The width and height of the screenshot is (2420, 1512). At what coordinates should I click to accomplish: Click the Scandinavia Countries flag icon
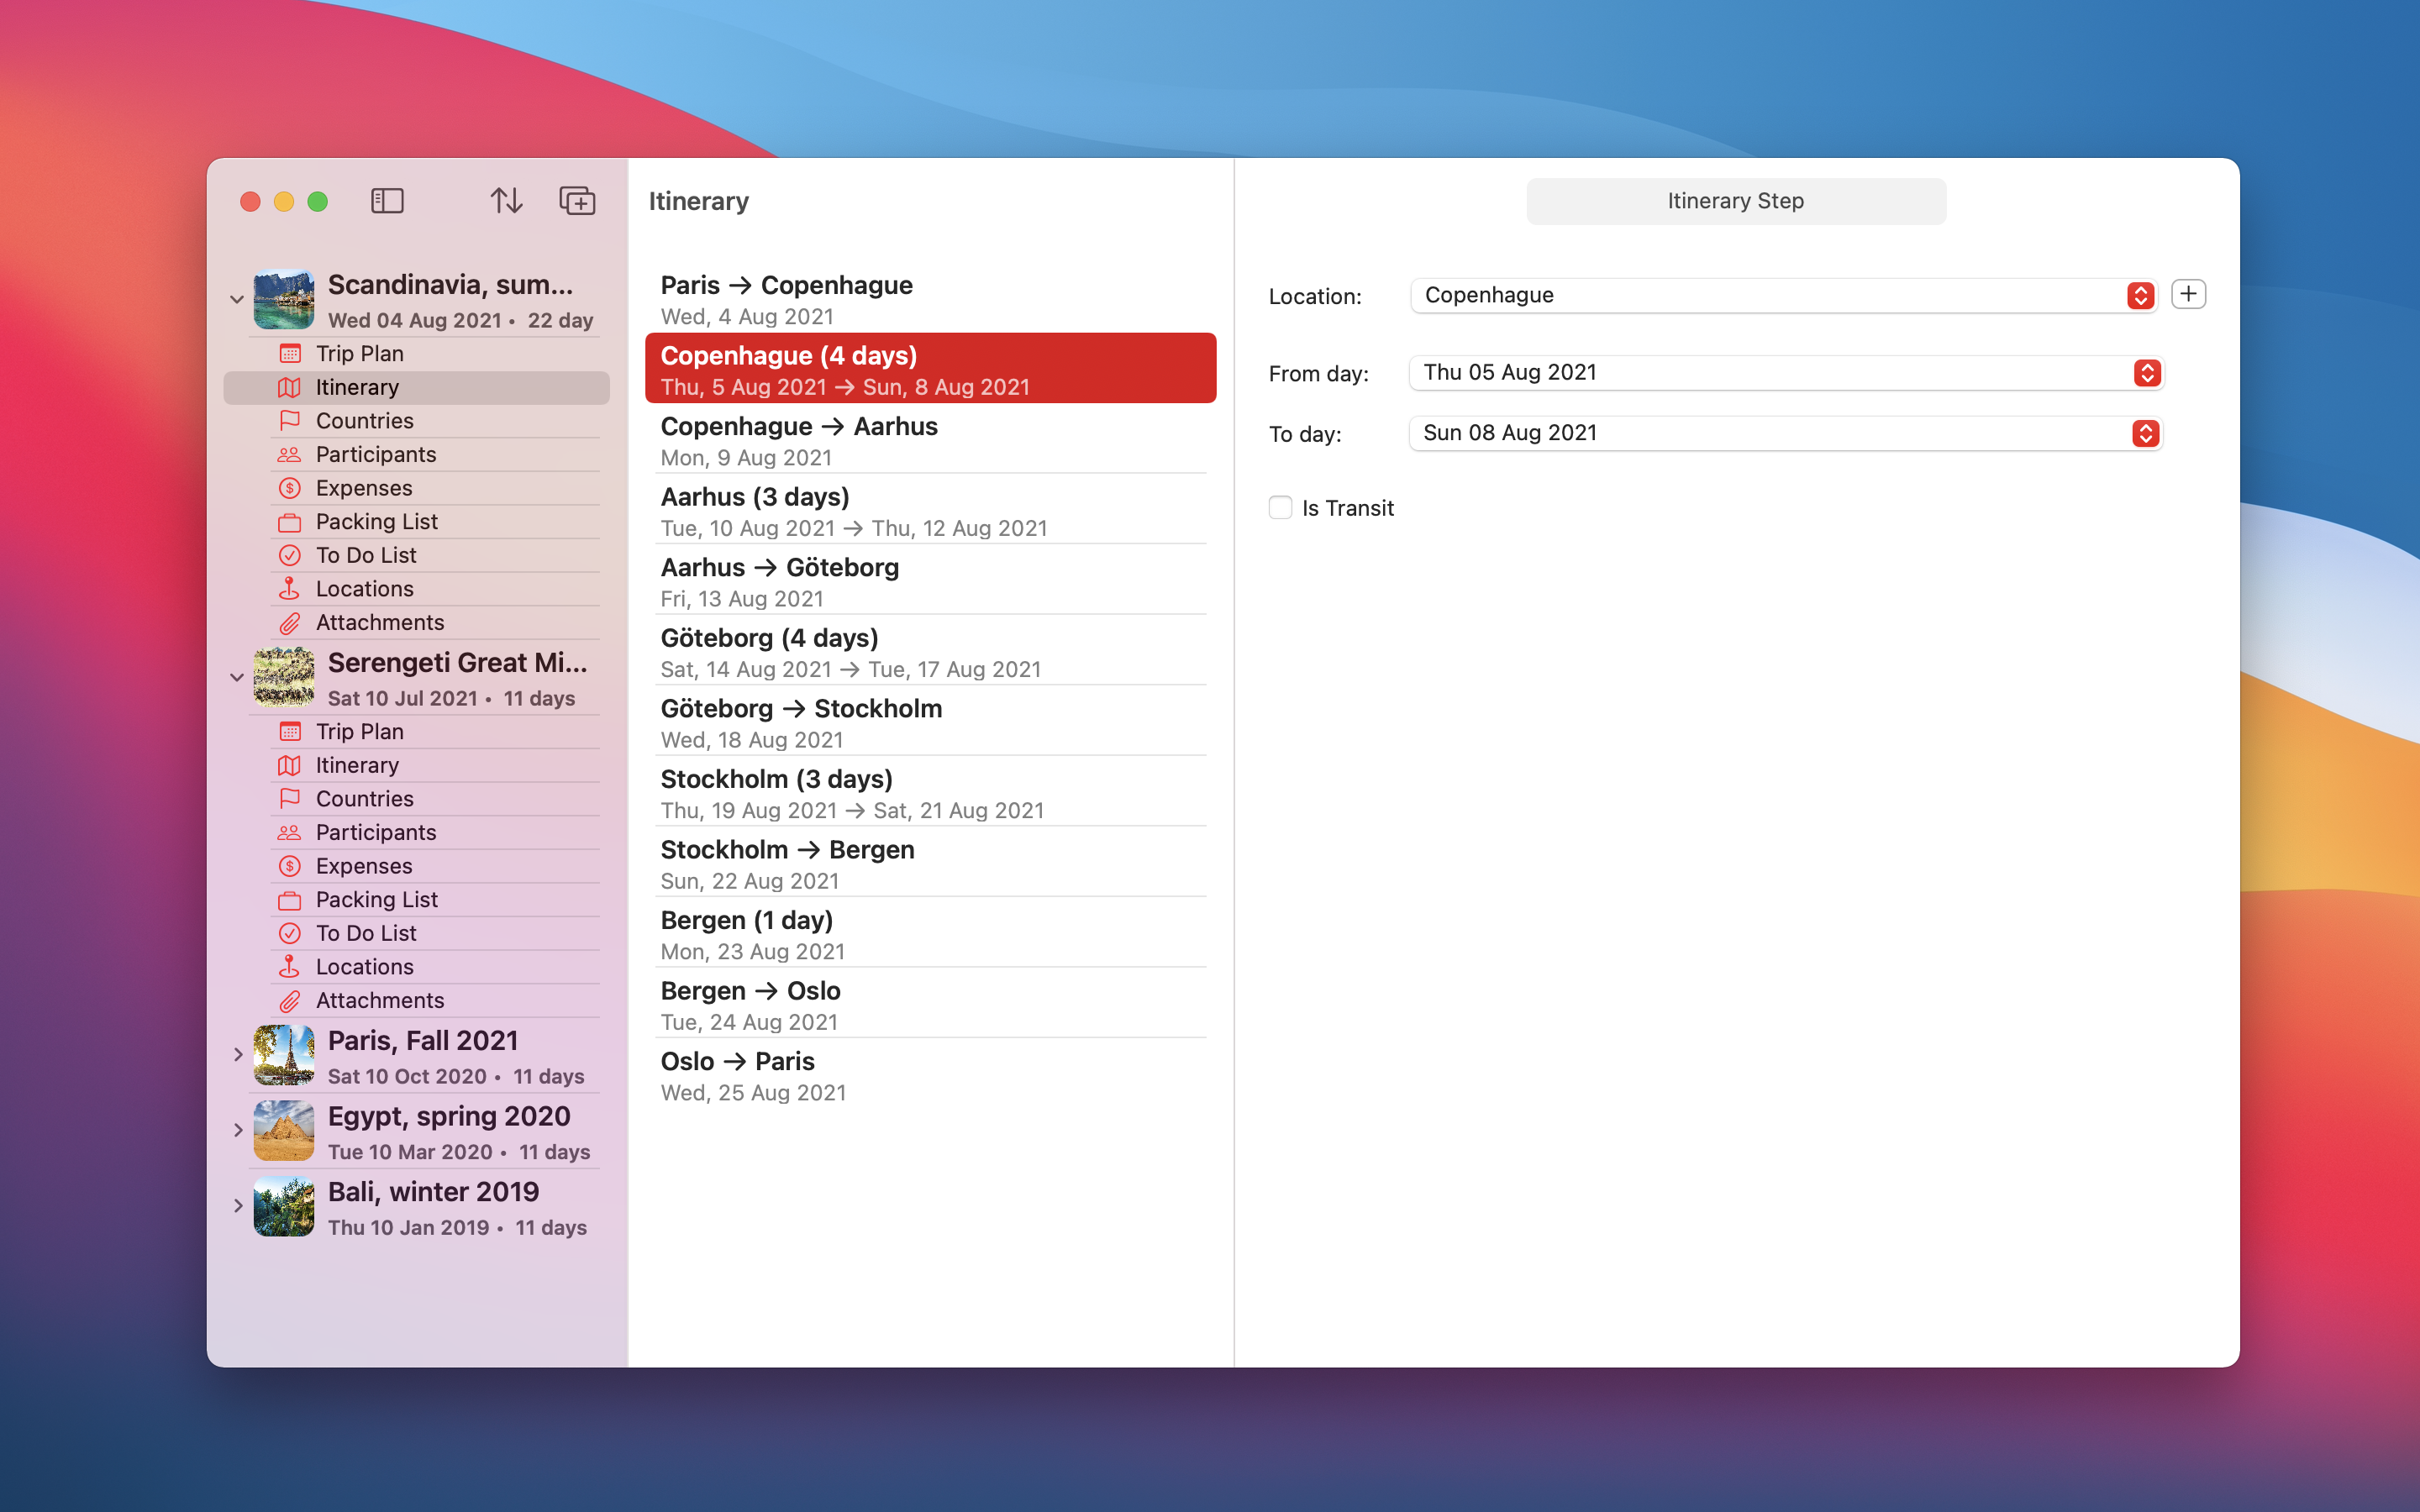tap(290, 421)
